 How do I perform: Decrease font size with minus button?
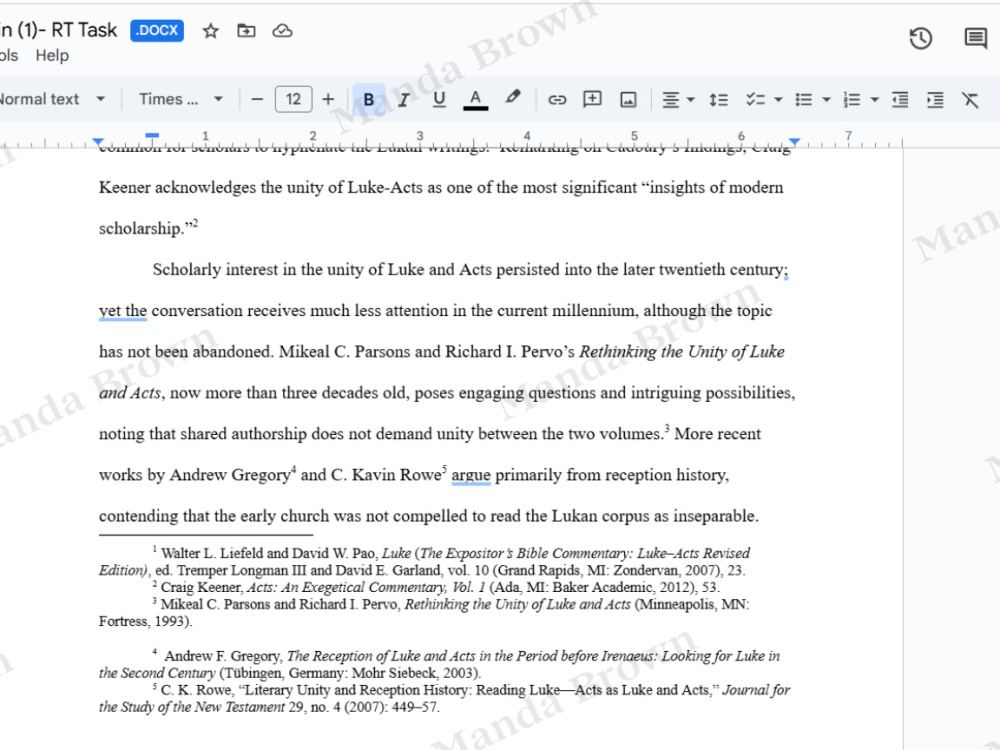pos(257,99)
